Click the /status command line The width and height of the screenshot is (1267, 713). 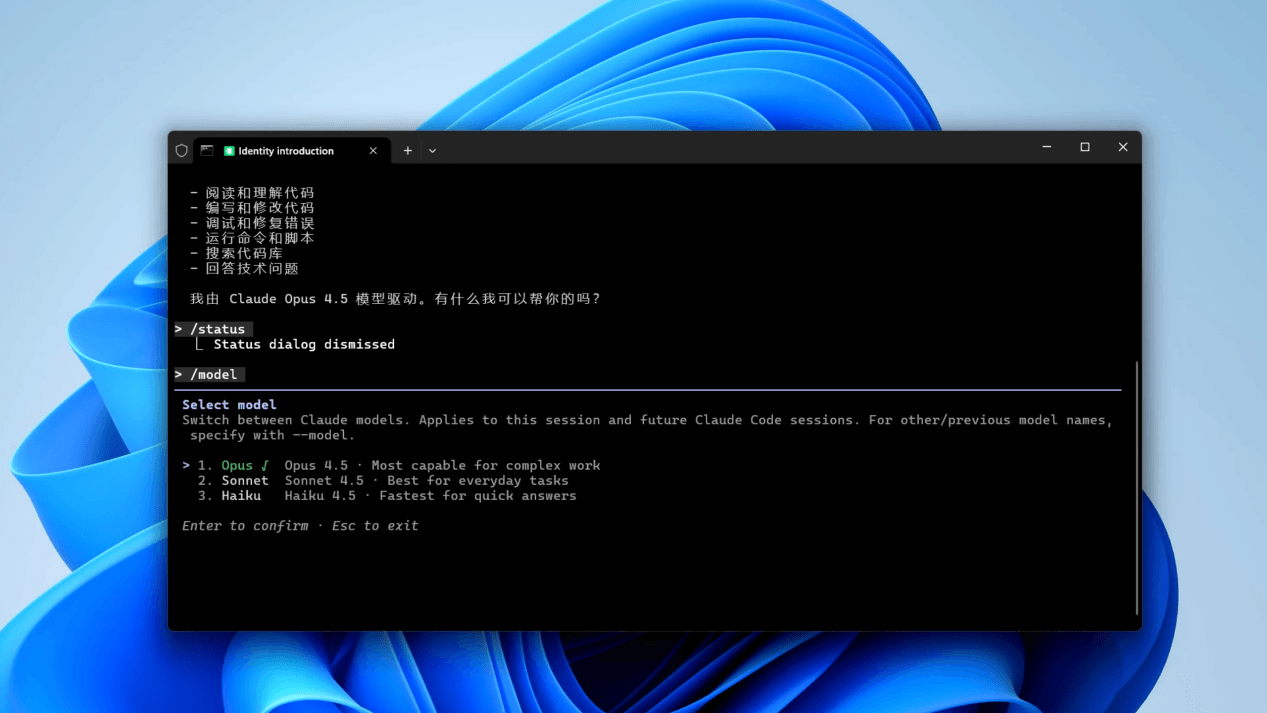(x=217, y=329)
